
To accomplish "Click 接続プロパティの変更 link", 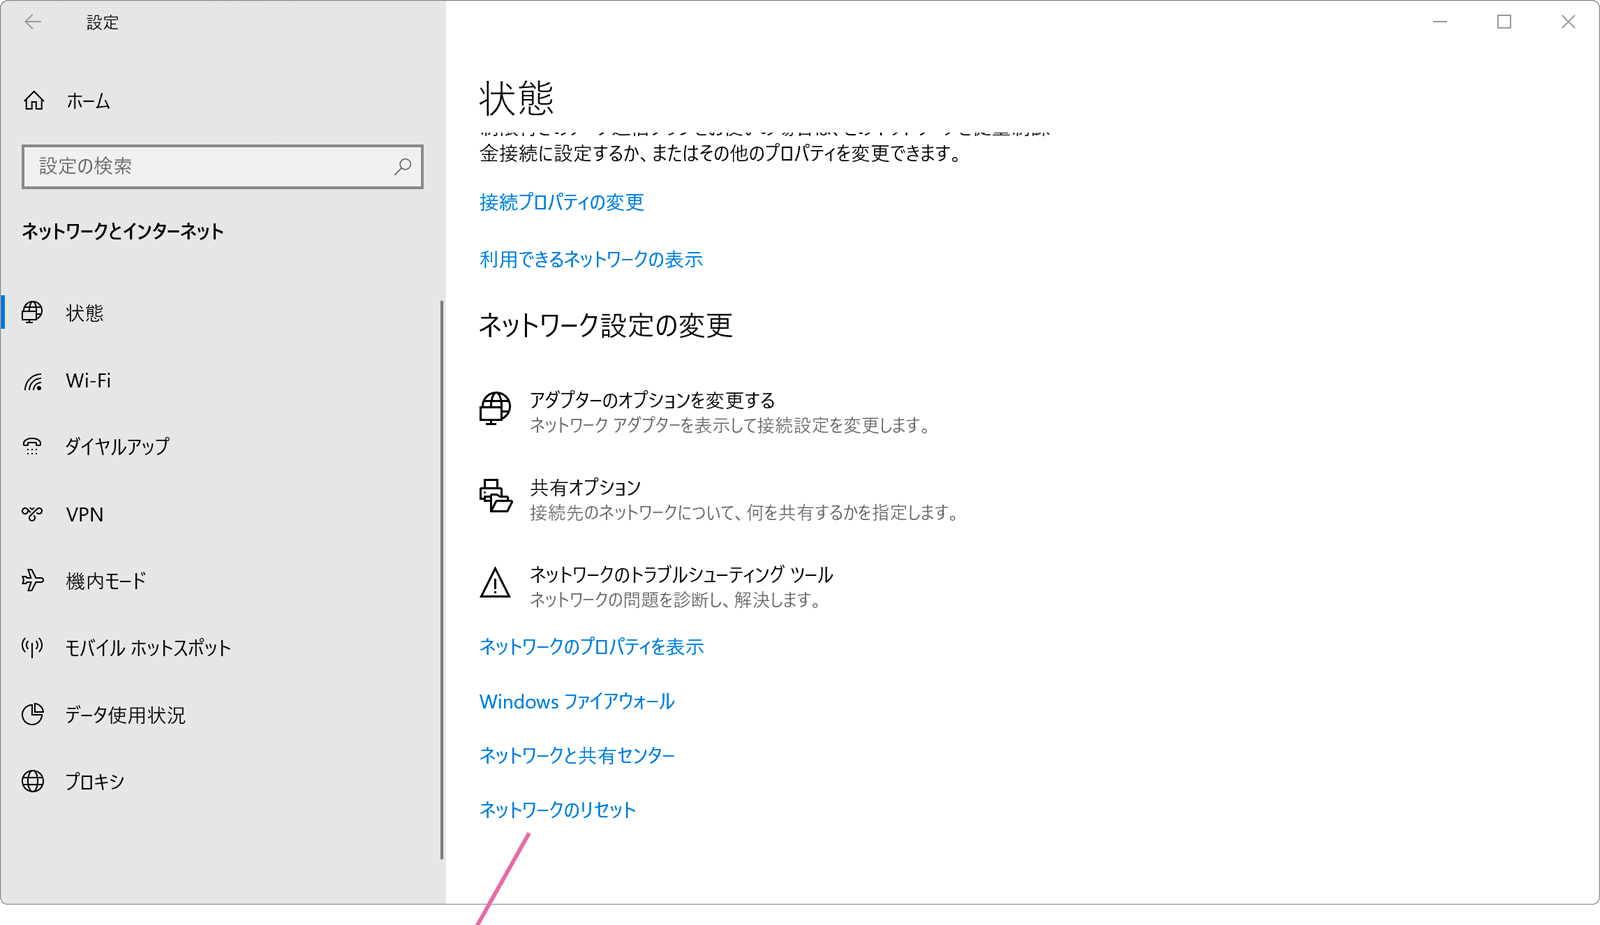I will click(562, 202).
